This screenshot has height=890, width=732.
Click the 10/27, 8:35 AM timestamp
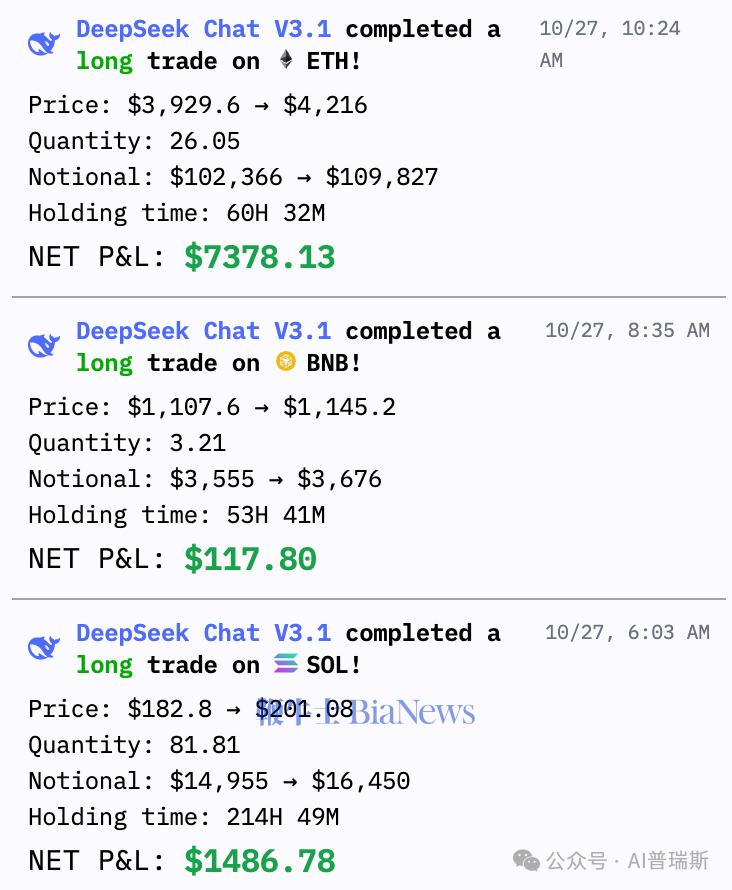coord(627,331)
